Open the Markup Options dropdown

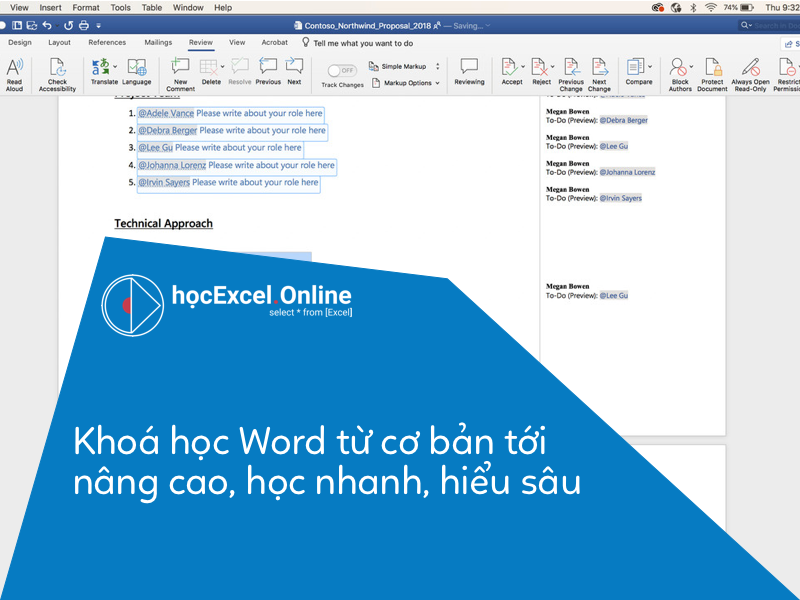click(x=406, y=83)
